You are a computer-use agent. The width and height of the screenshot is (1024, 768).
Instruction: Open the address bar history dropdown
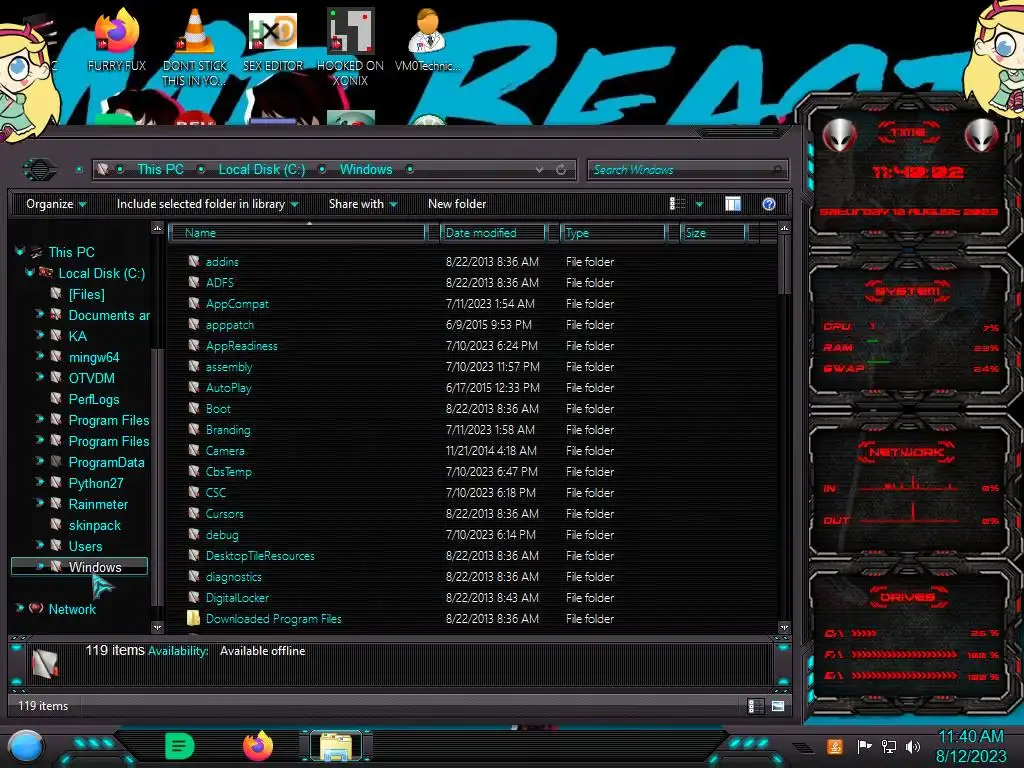pos(539,170)
